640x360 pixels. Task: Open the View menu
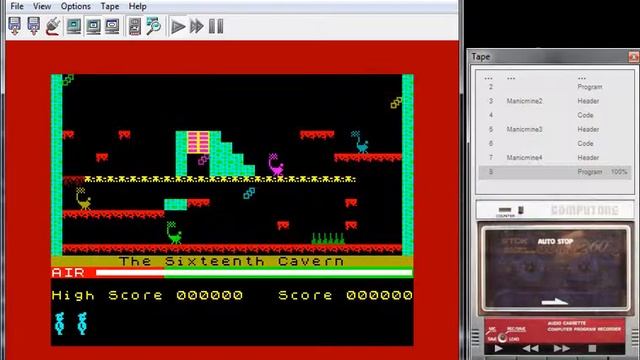pos(42,6)
